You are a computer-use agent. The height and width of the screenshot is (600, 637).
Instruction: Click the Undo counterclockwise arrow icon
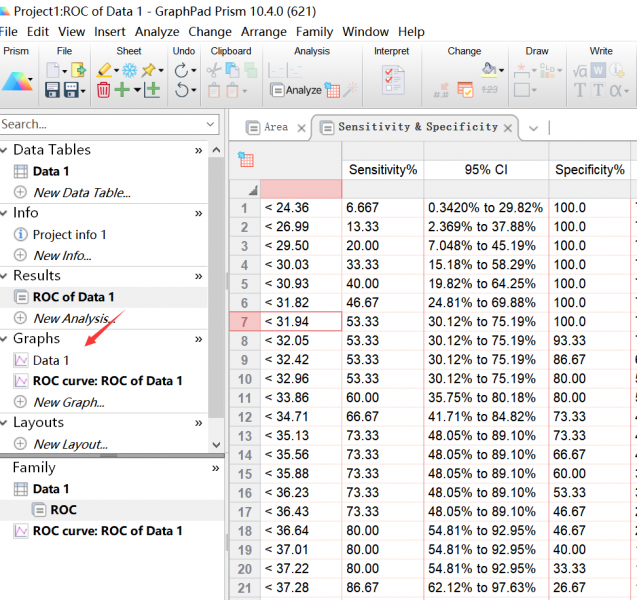coord(182,89)
